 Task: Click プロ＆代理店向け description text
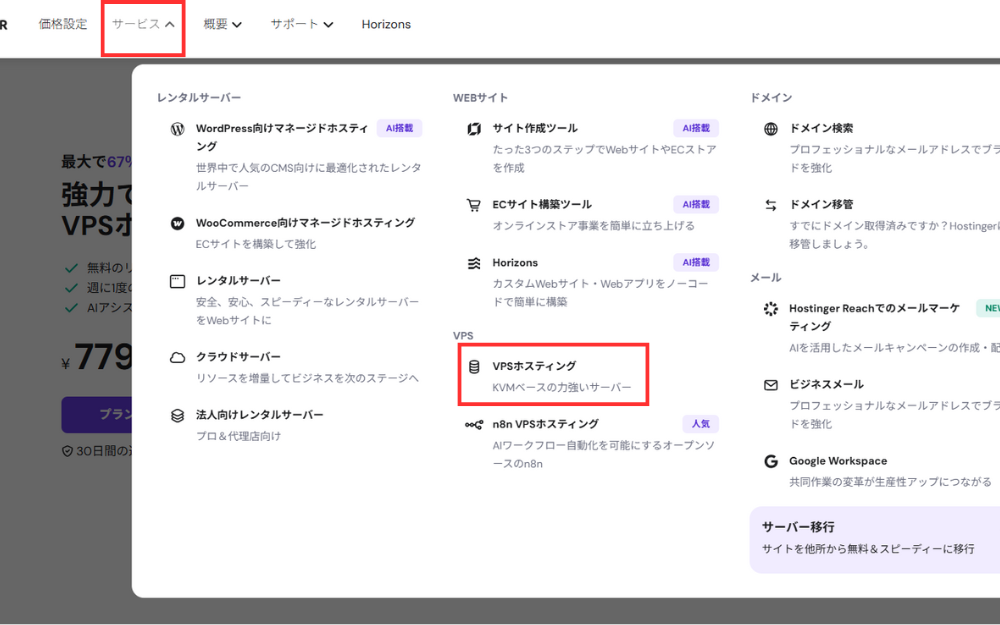tap(238, 436)
